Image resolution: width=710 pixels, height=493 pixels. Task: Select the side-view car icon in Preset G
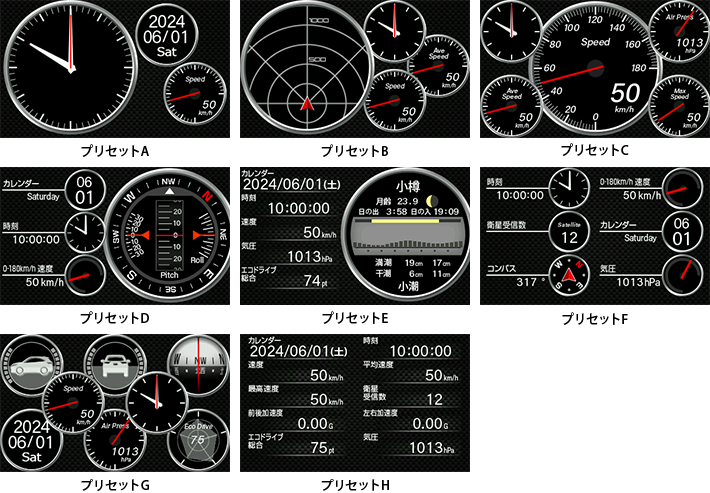pyautogui.click(x=36, y=362)
